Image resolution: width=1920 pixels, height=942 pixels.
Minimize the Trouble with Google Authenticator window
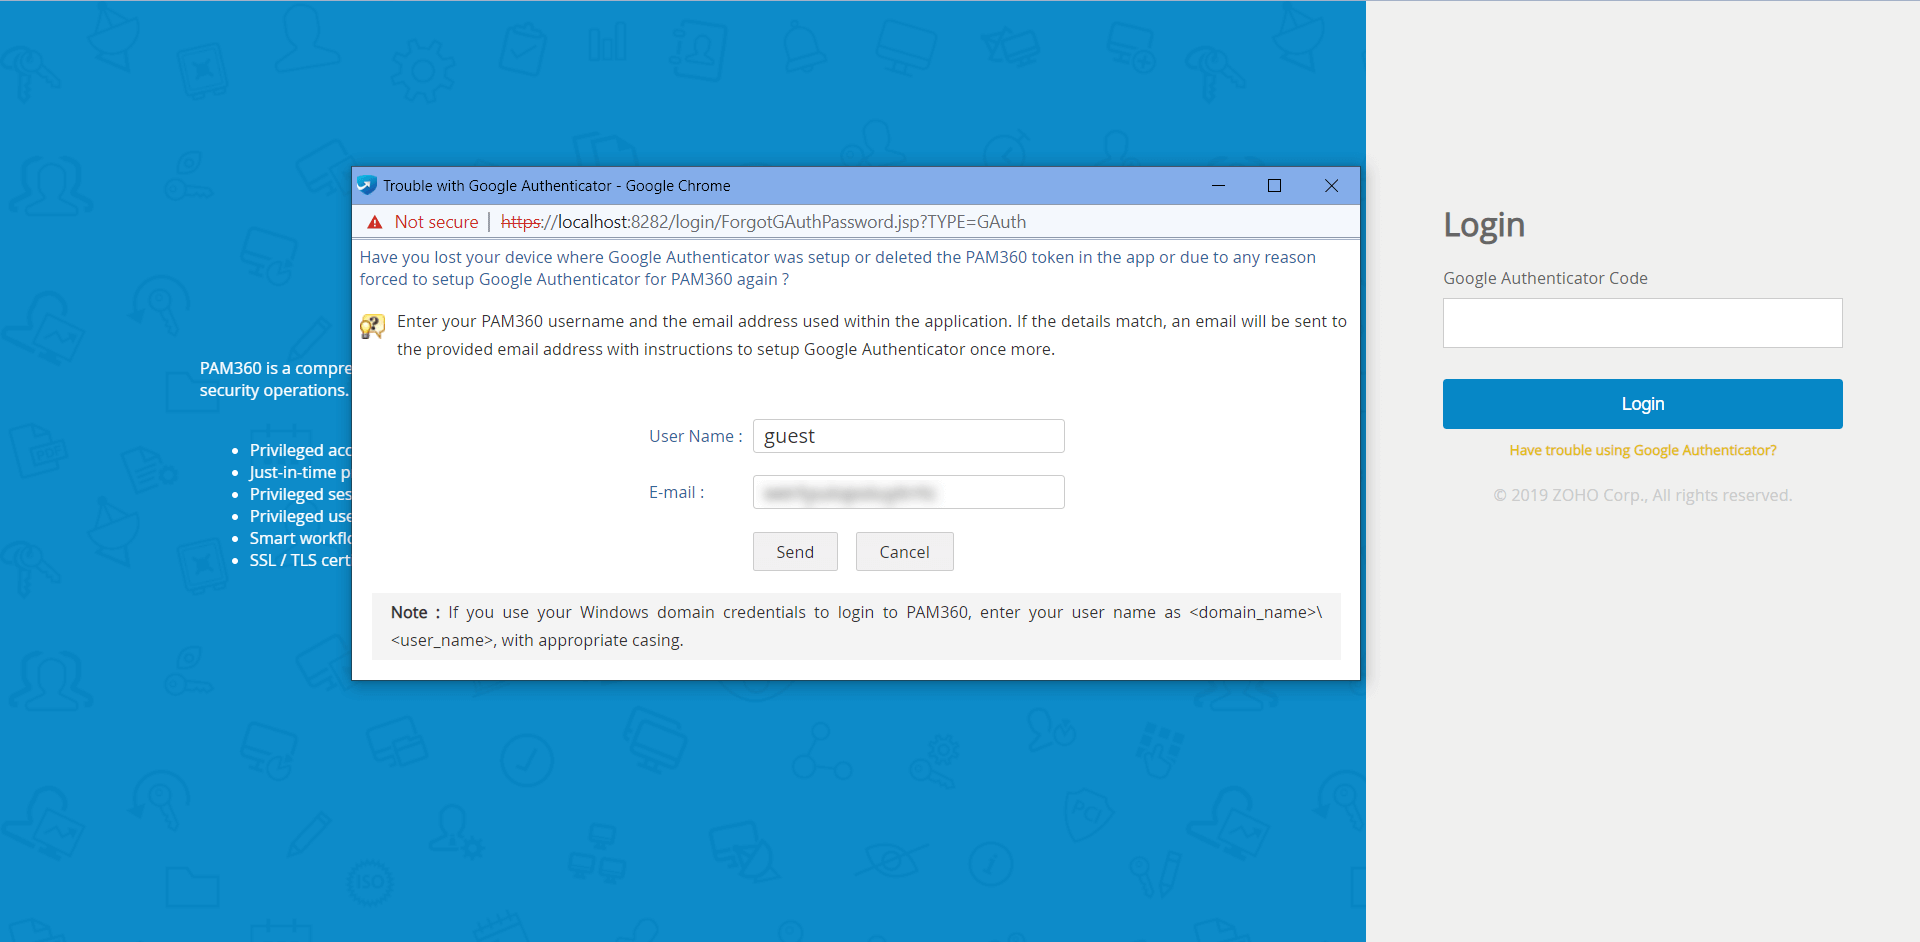pos(1218,186)
